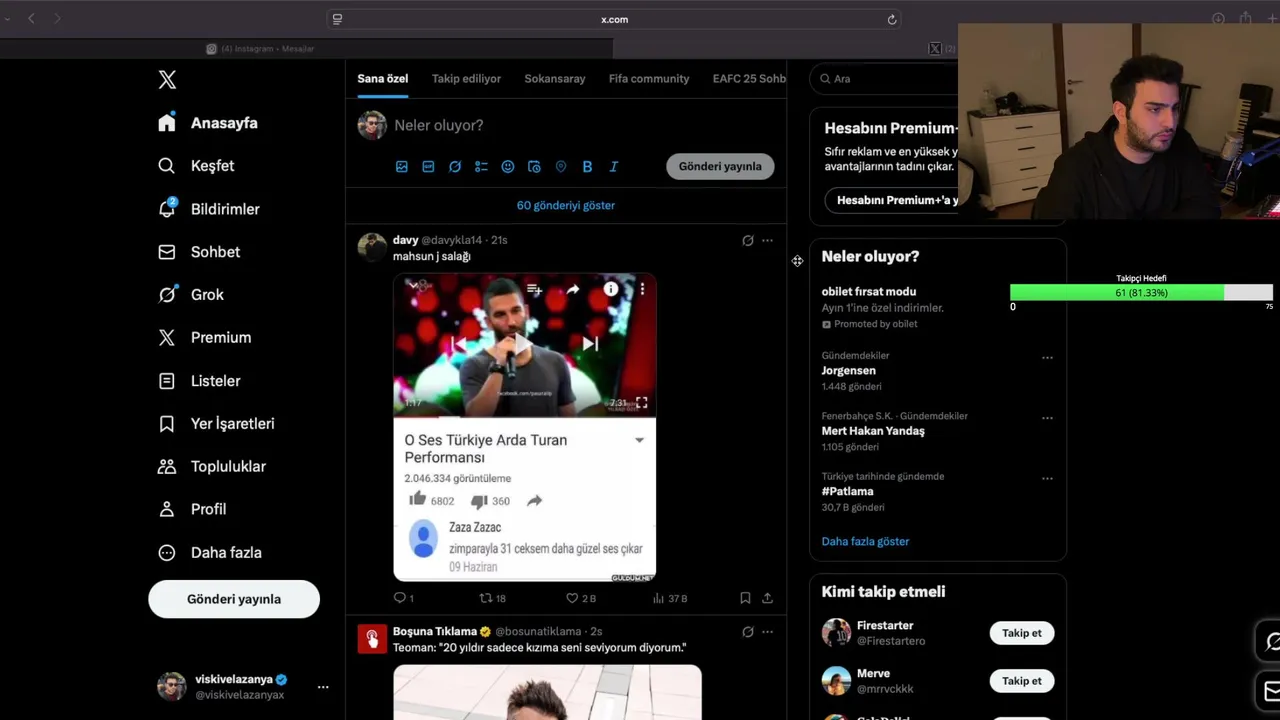Click Grok enhance icon in composer

455,167
